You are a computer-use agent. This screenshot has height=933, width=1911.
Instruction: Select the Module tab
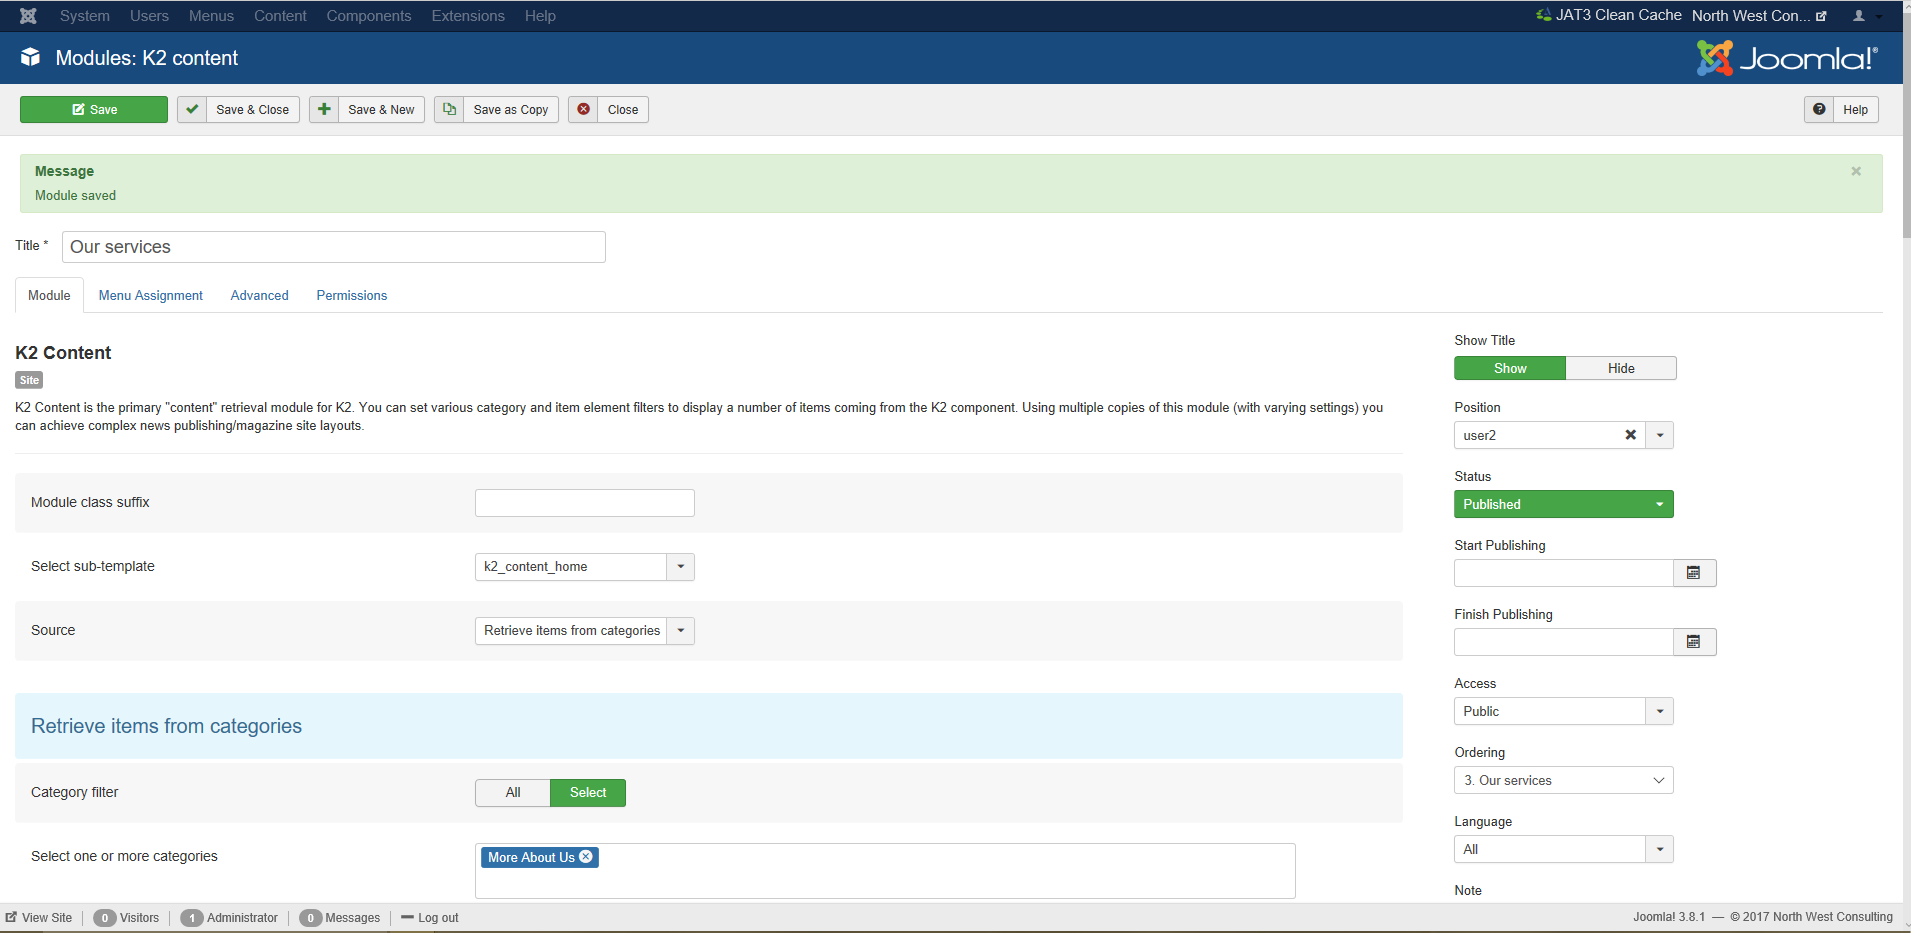point(49,295)
